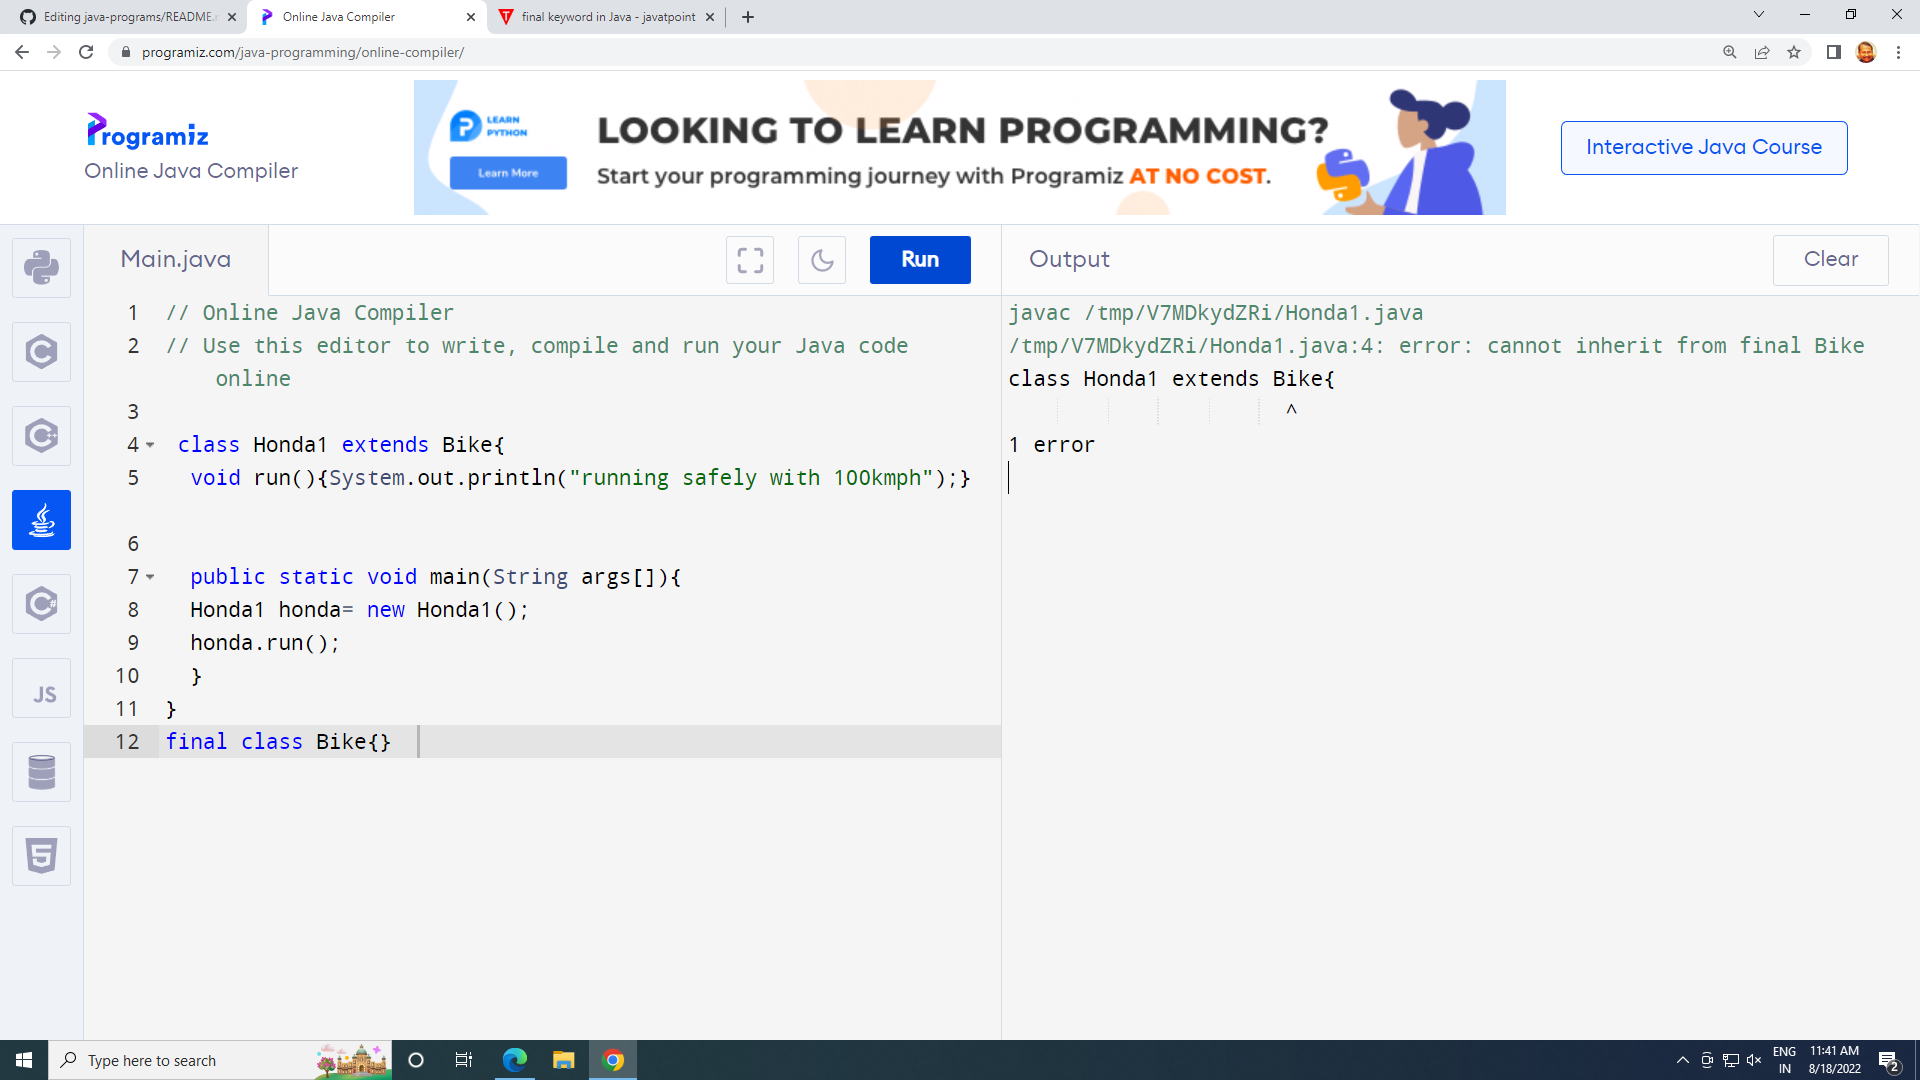1920x1080 pixels.
Task: Open Chrome from the taskbar
Action: point(613,1060)
